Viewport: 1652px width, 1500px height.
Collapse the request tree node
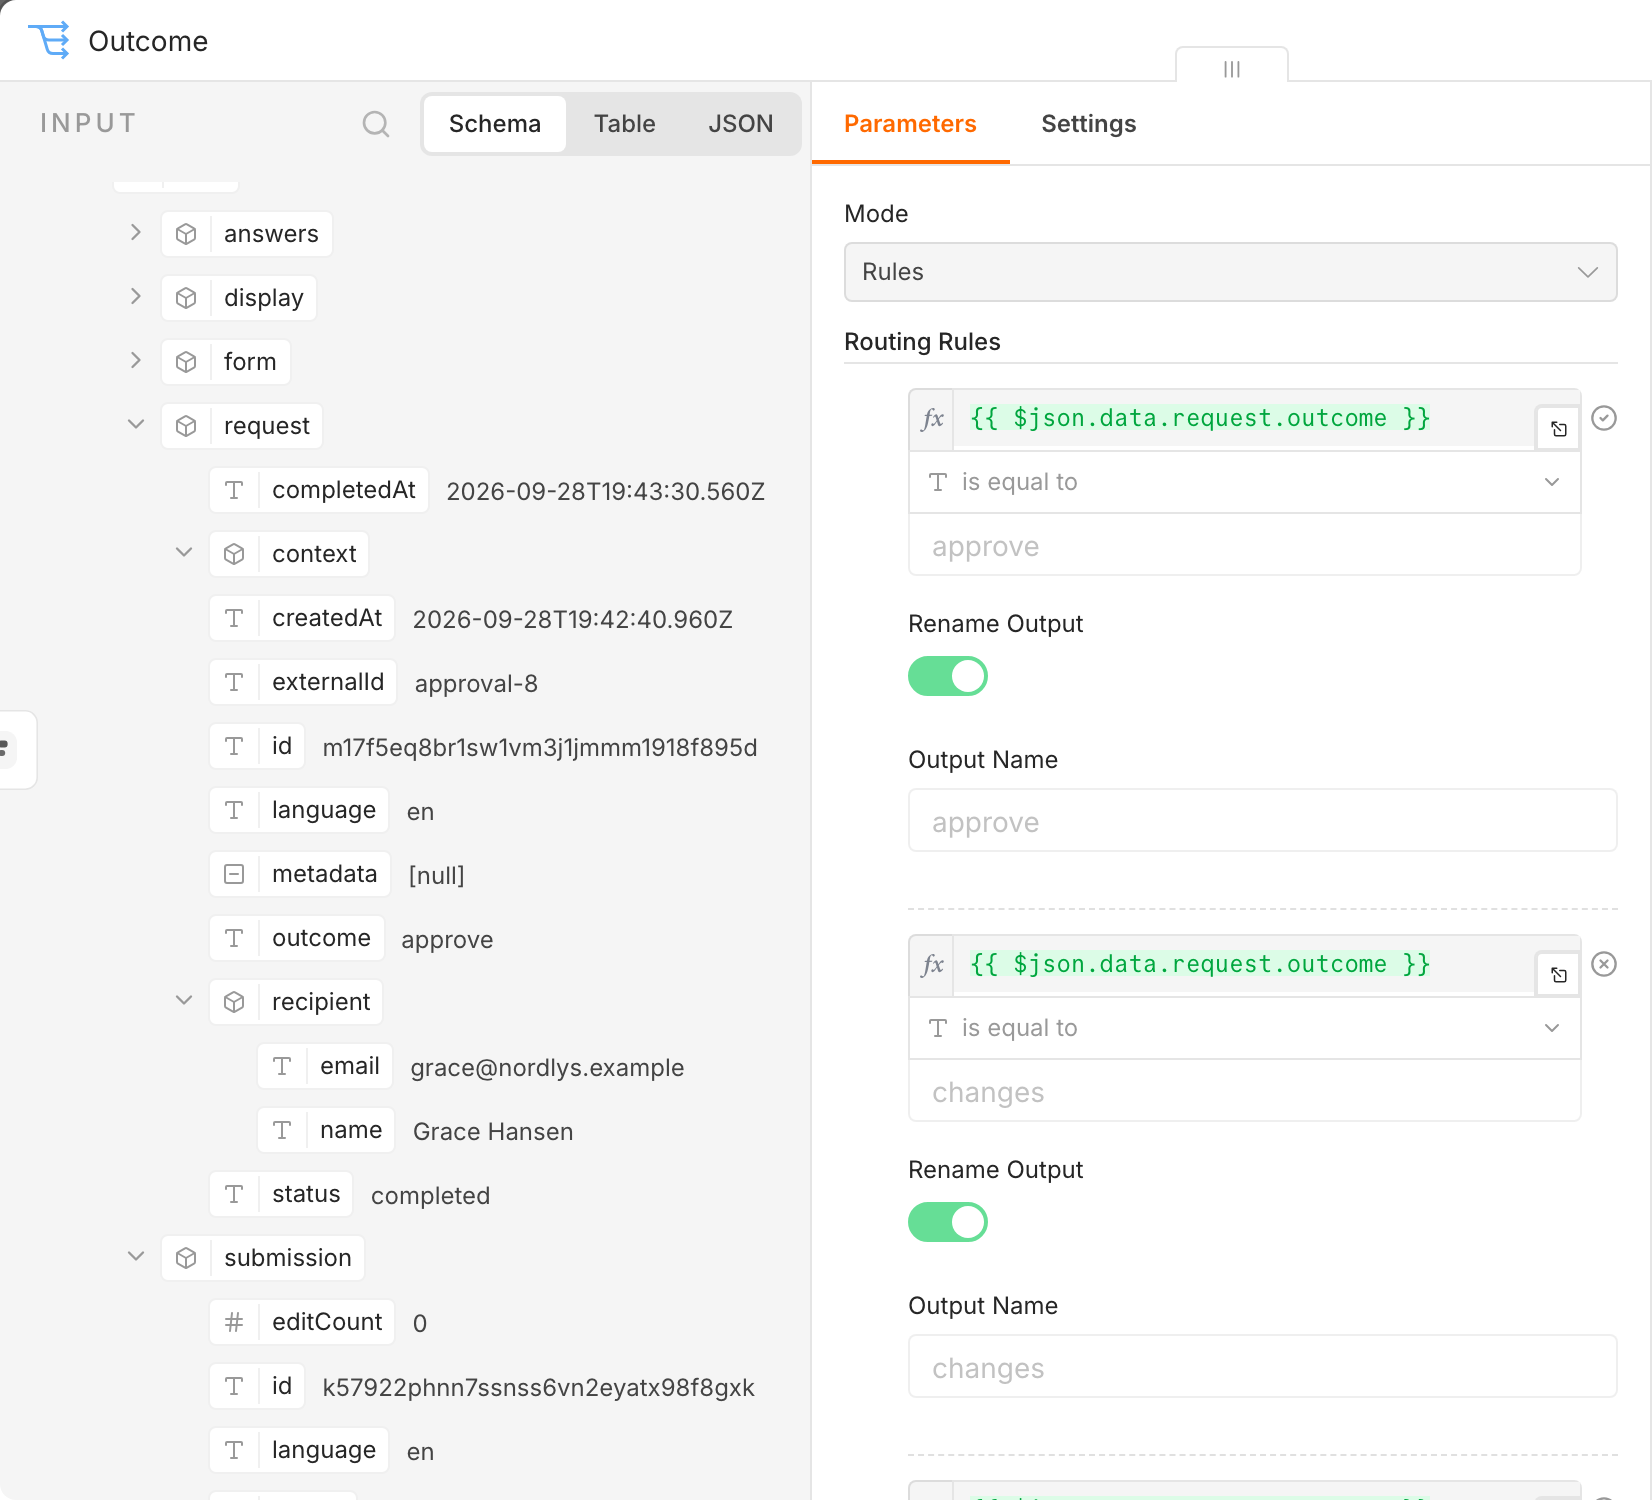[x=136, y=425]
